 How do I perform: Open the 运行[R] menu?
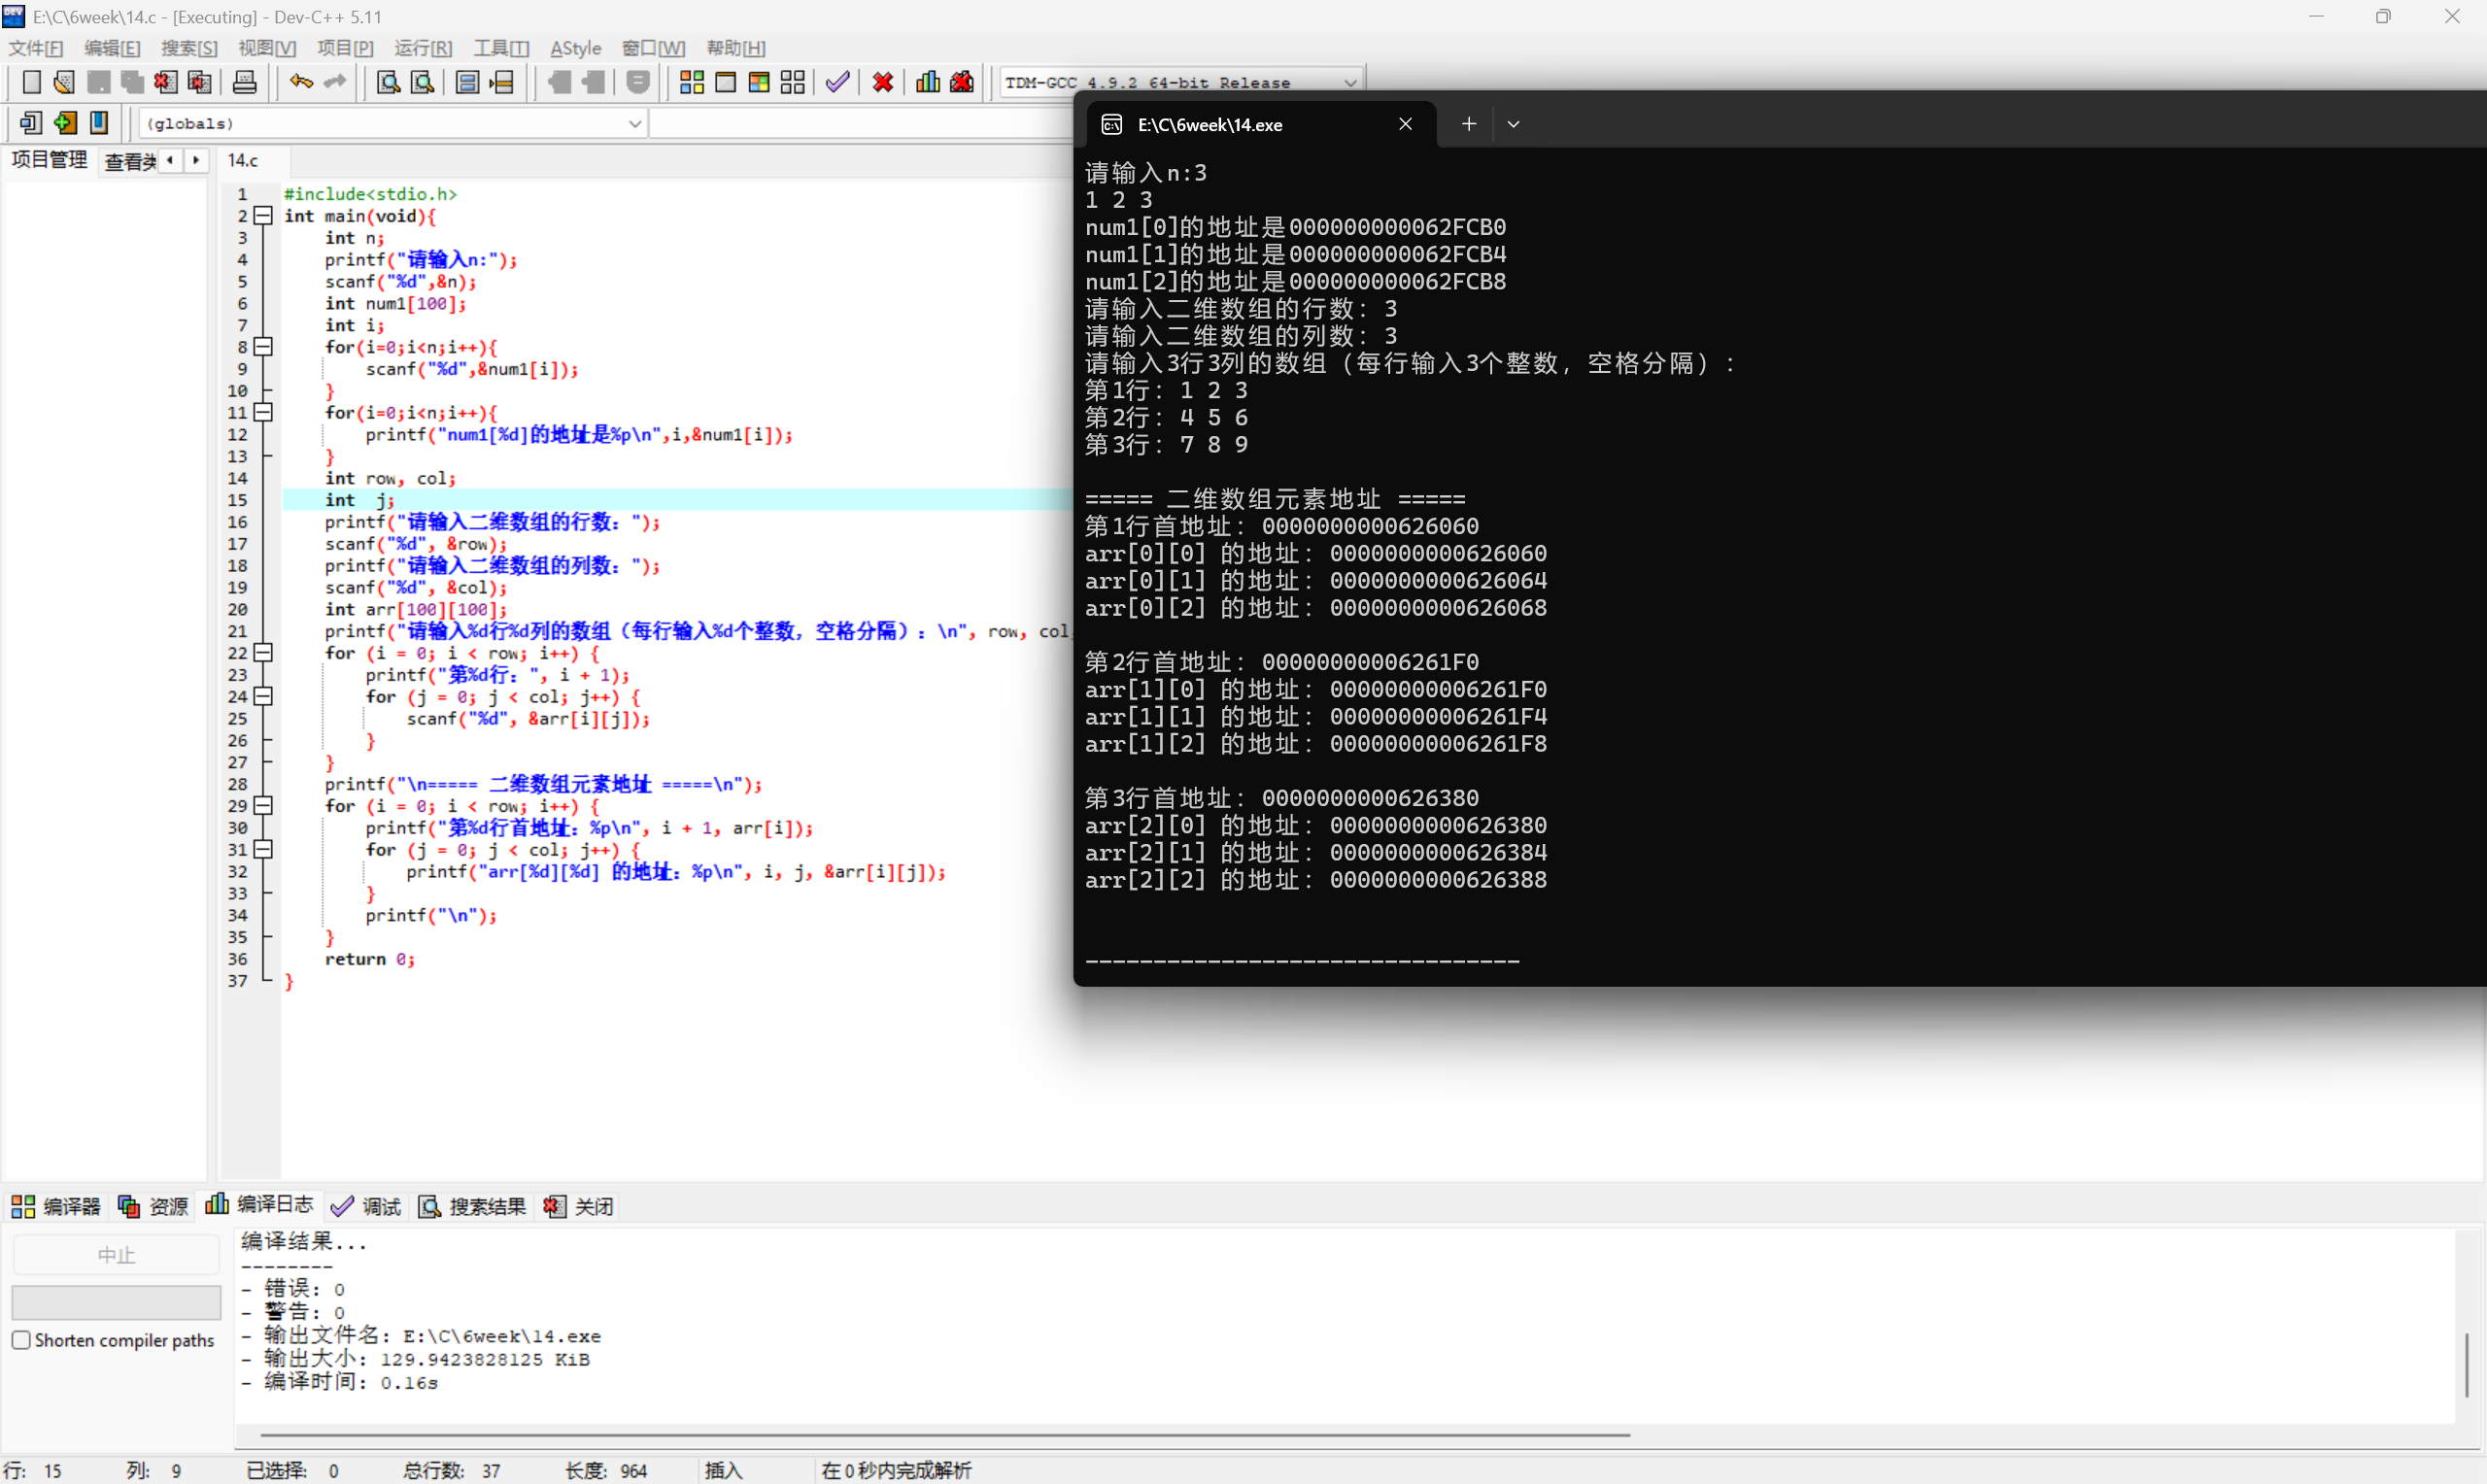pyautogui.click(x=422, y=48)
